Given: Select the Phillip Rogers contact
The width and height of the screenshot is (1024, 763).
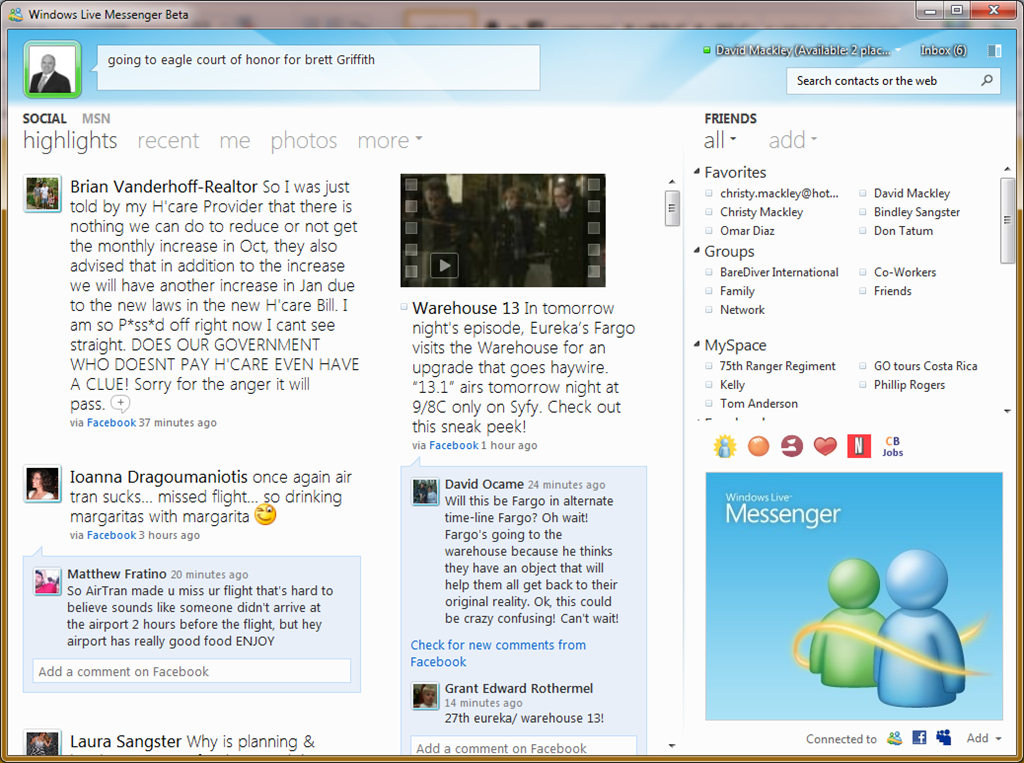Looking at the screenshot, I should click(x=909, y=385).
